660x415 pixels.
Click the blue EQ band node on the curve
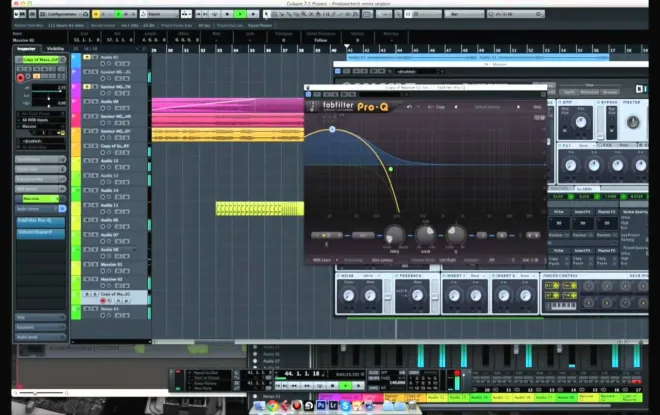[332, 129]
